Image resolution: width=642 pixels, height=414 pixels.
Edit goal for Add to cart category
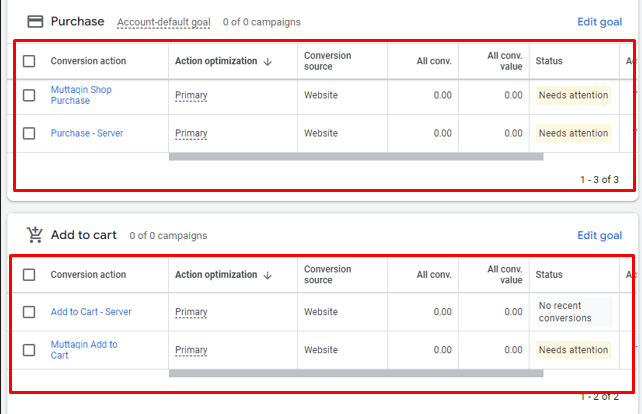click(x=599, y=235)
